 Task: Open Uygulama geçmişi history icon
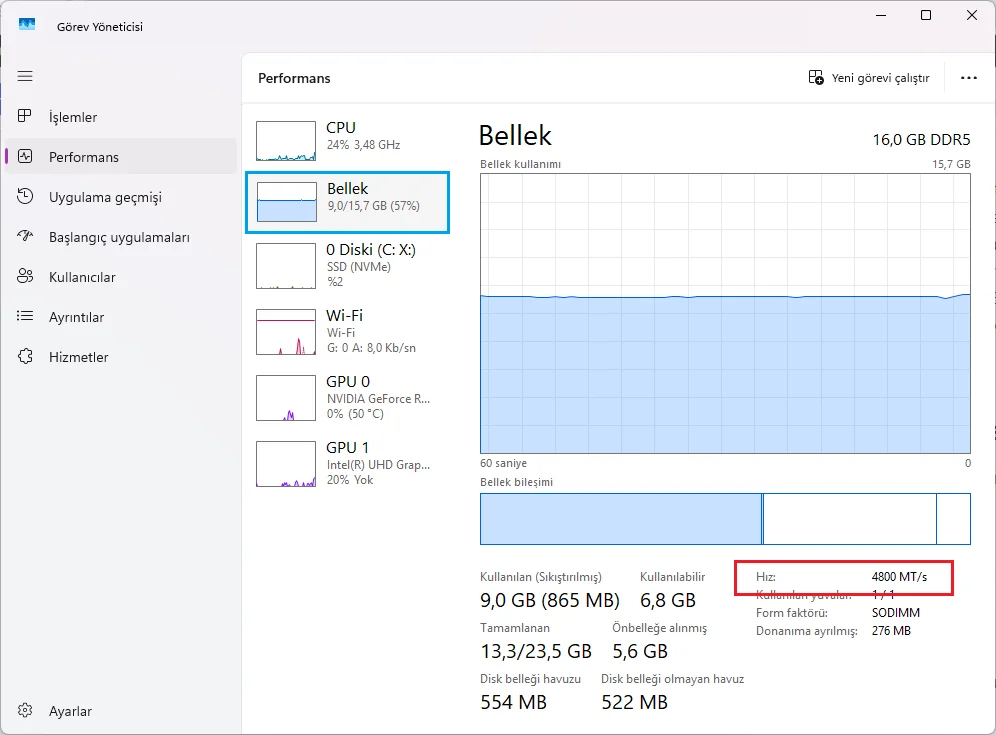pos(25,196)
